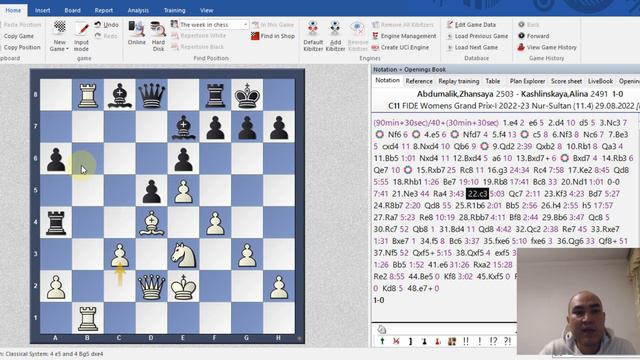Viewport: 640px width, 360px height.
Task: Click the New Game board icon
Action: [x=60, y=28]
